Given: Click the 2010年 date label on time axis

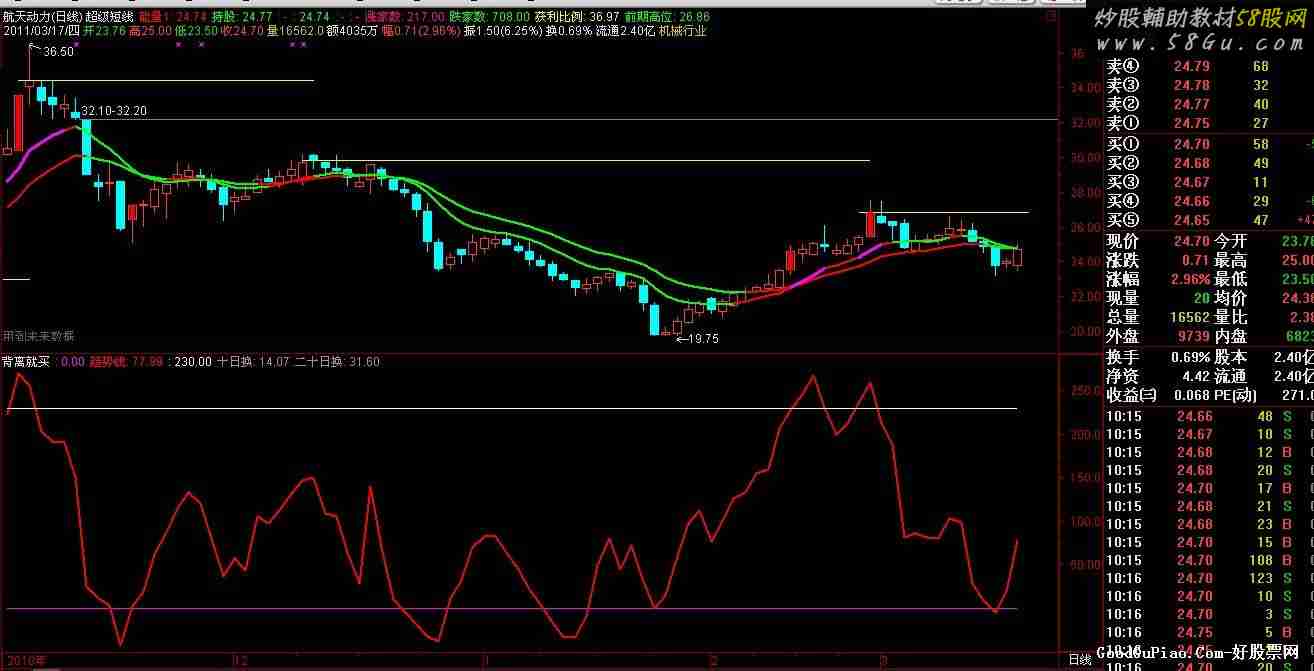Looking at the screenshot, I should pos(26,661).
